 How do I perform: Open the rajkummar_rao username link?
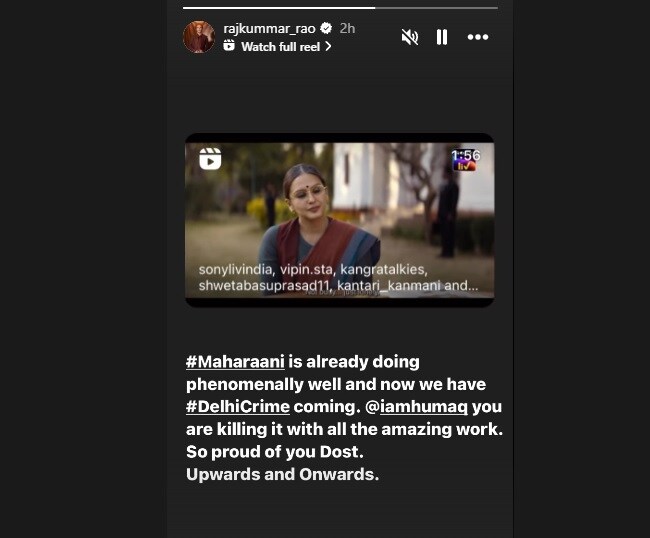pos(269,29)
